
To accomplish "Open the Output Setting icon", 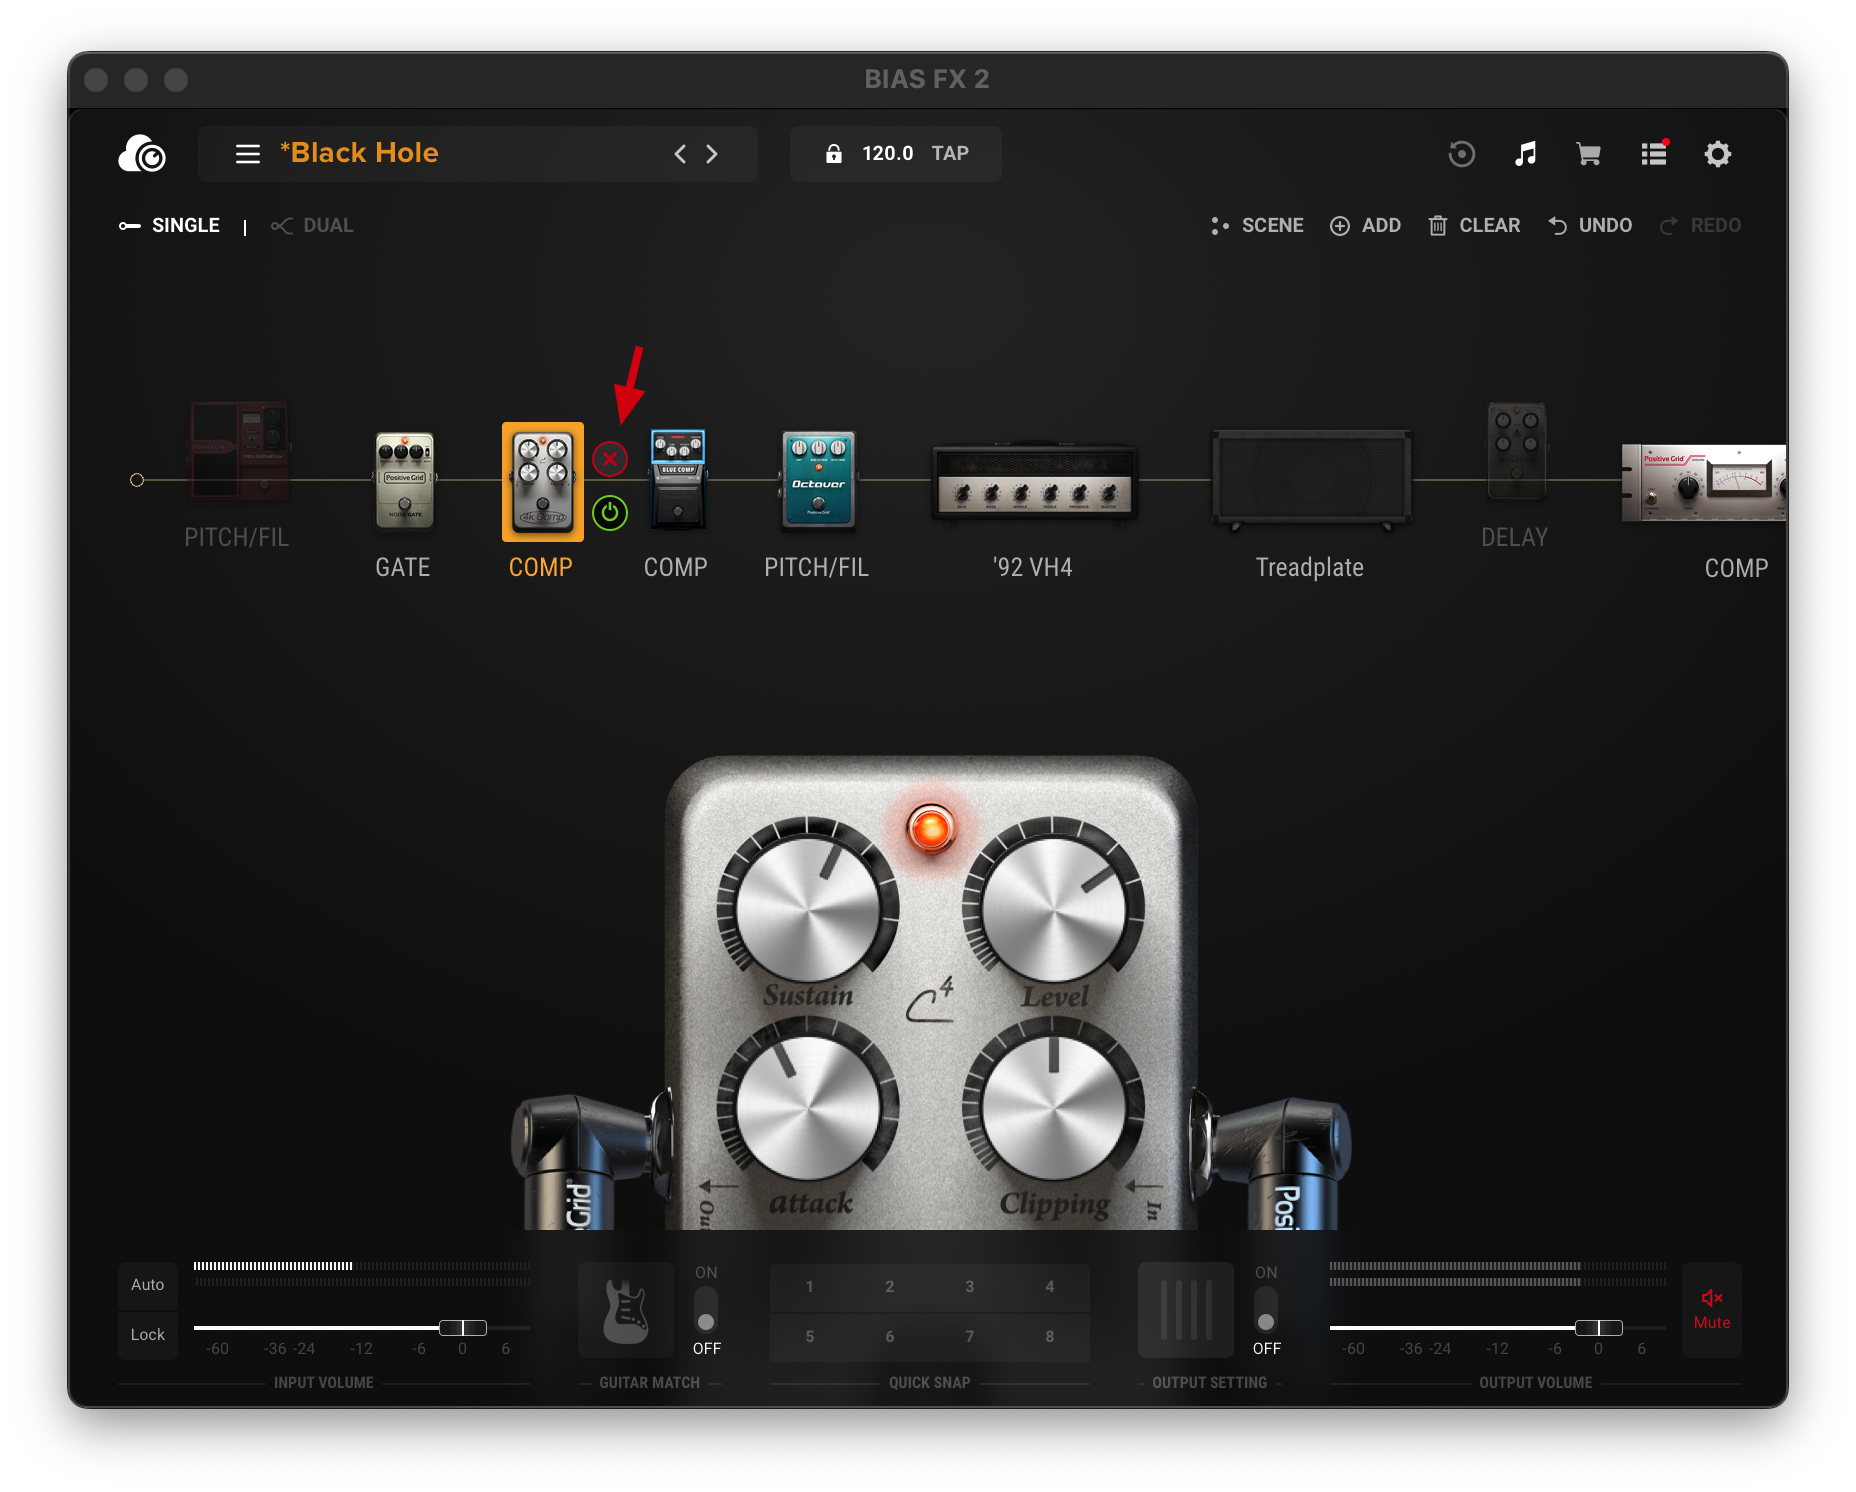I will (1186, 1311).
